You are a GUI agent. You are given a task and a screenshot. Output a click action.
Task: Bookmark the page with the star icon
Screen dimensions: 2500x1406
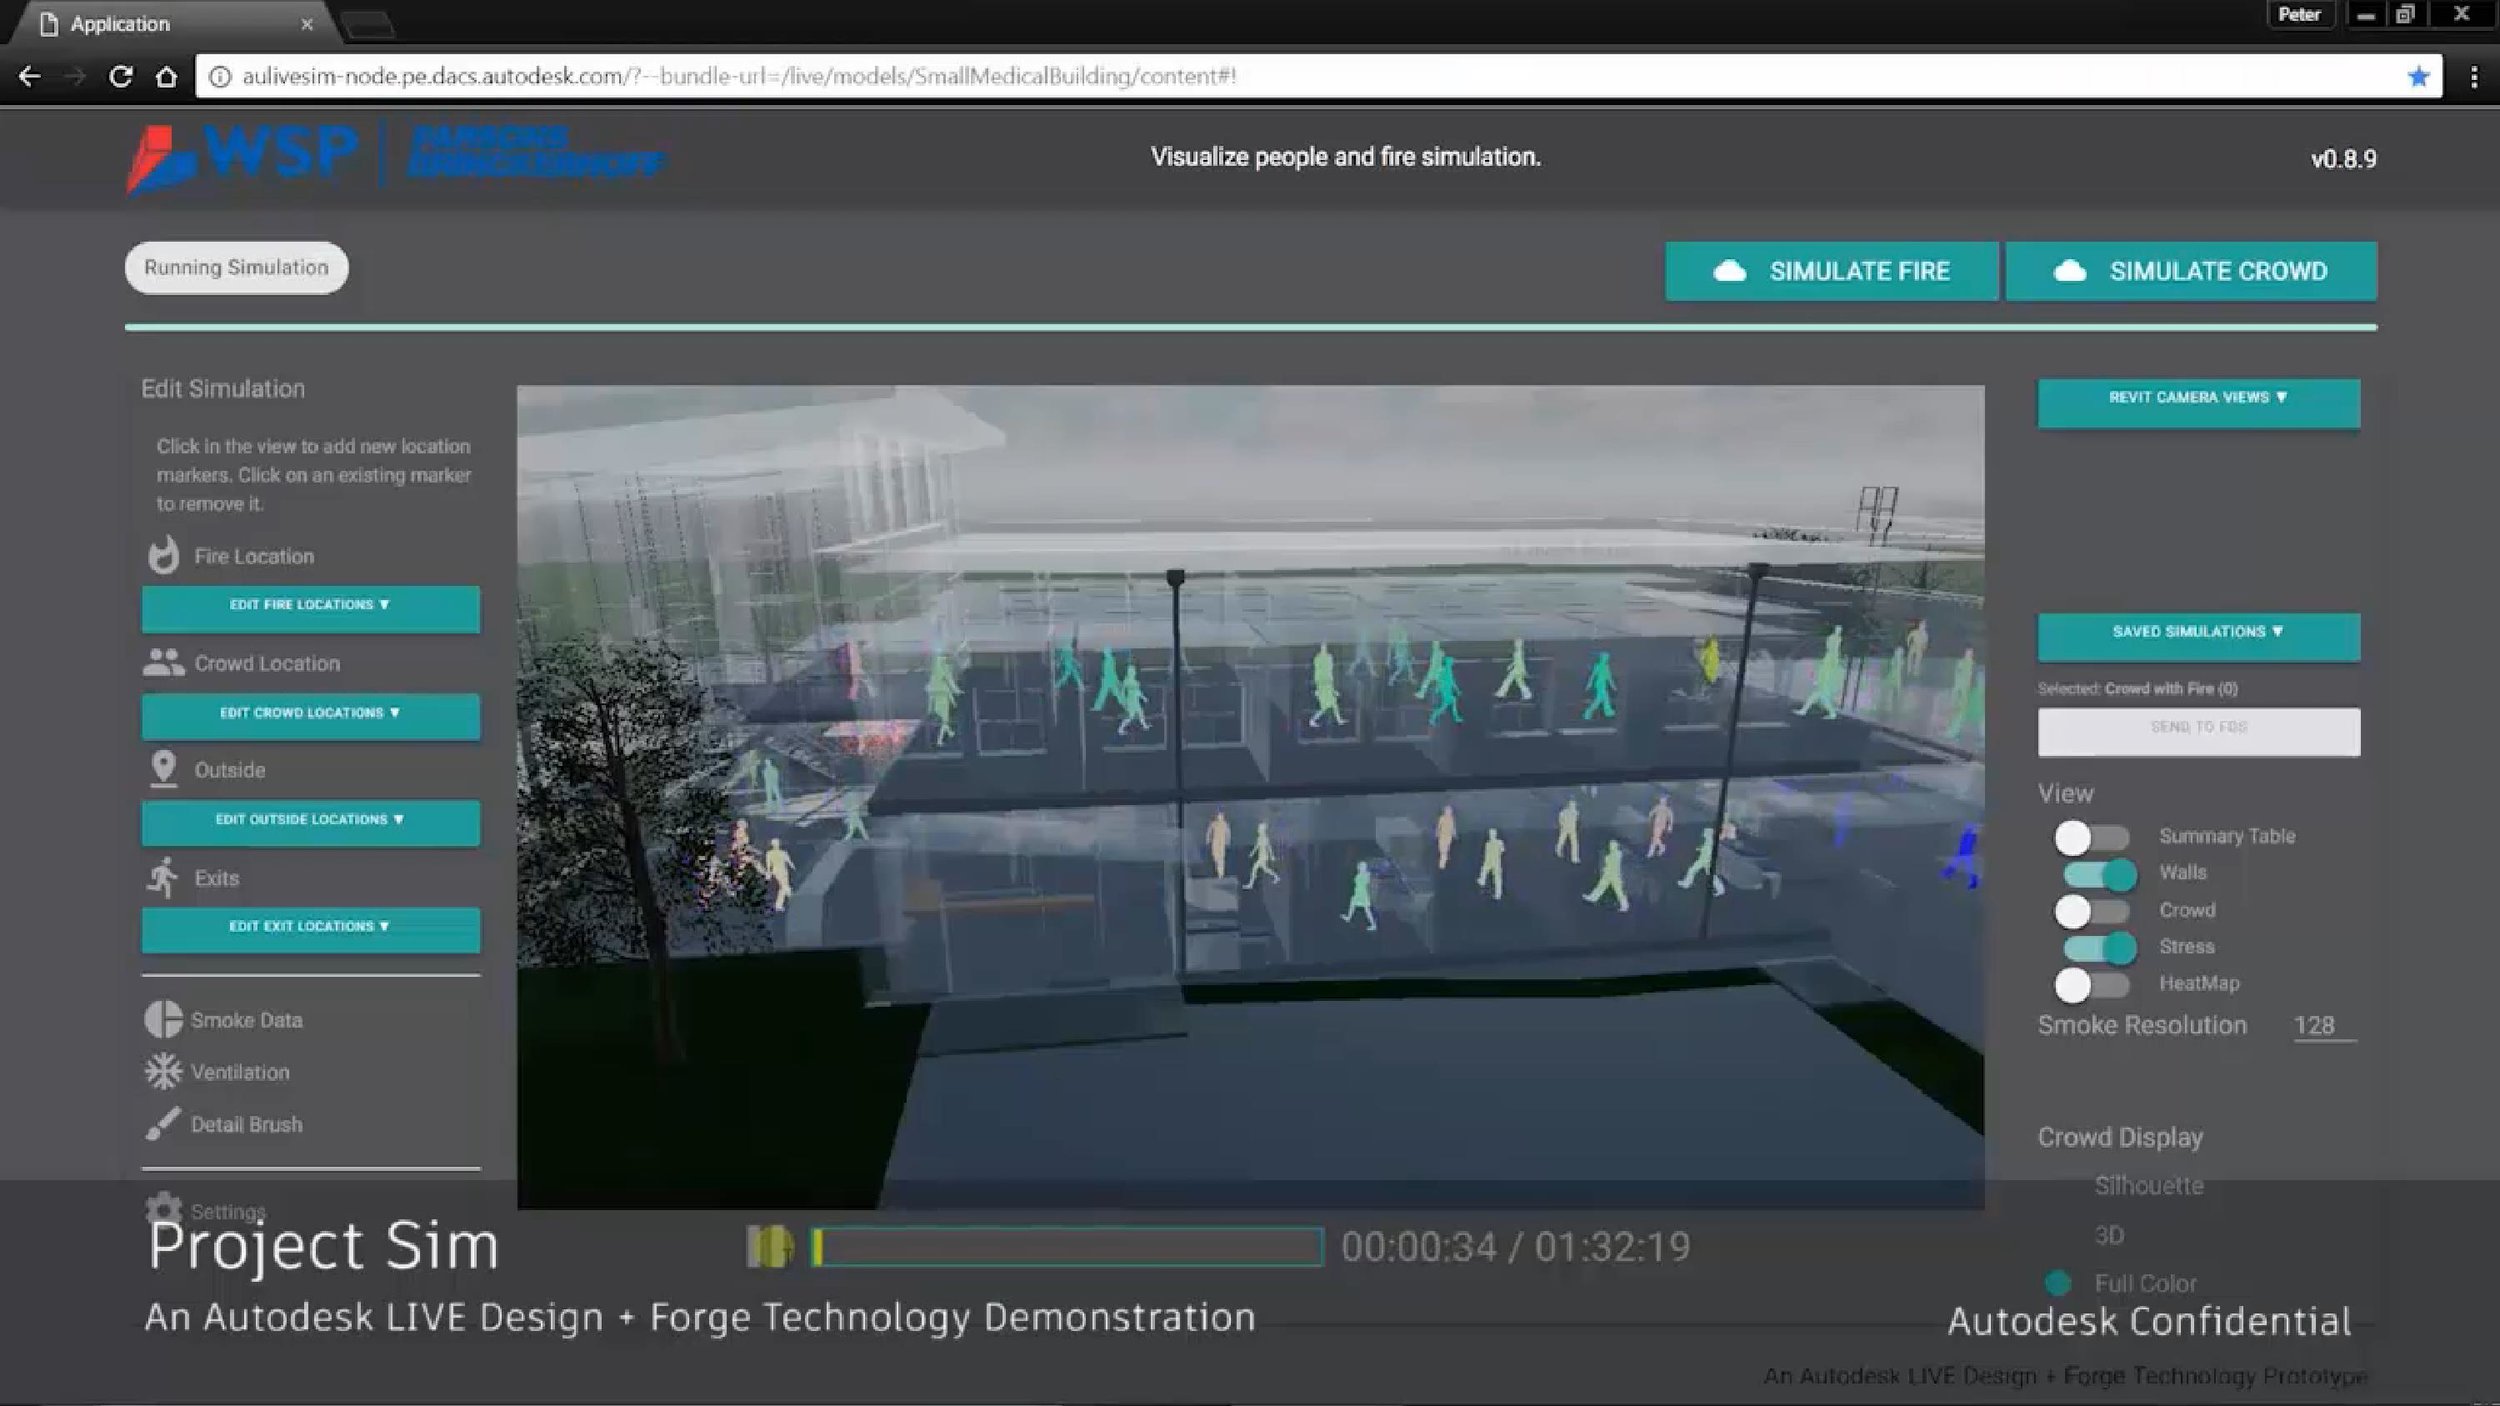[2418, 76]
